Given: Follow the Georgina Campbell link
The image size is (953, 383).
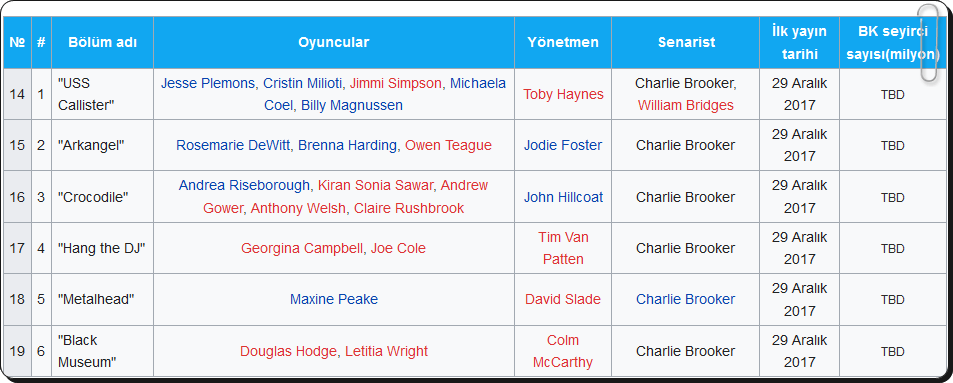Looking at the screenshot, I should [301, 248].
